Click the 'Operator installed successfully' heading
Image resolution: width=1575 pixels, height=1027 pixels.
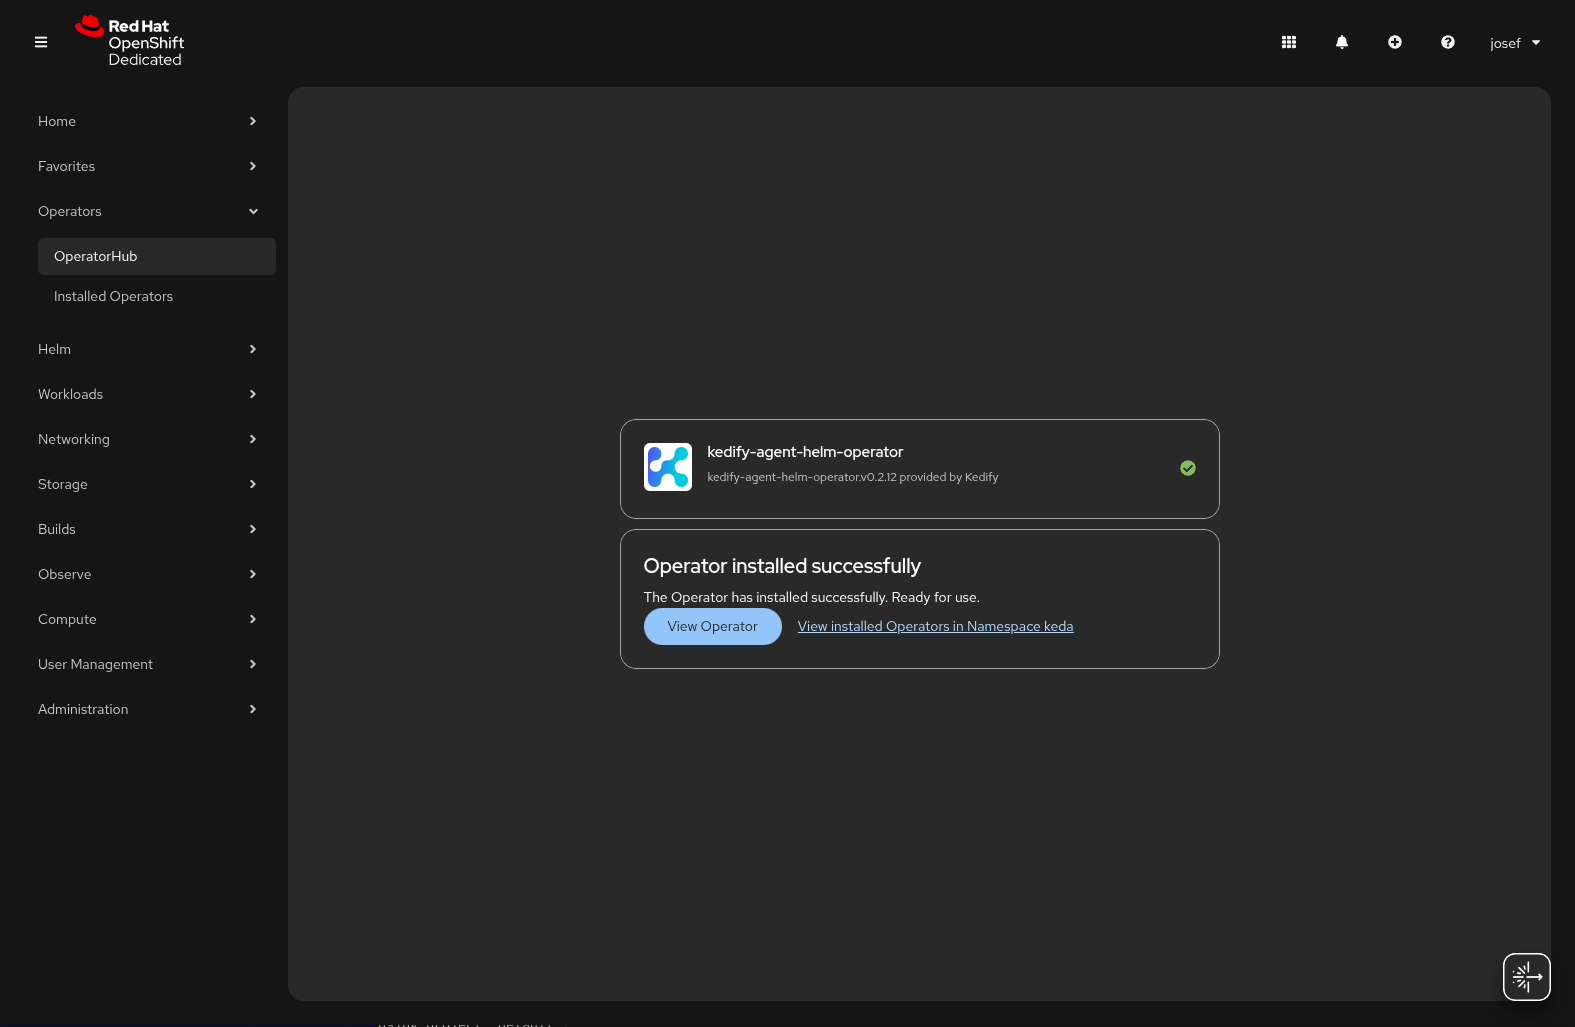click(782, 566)
